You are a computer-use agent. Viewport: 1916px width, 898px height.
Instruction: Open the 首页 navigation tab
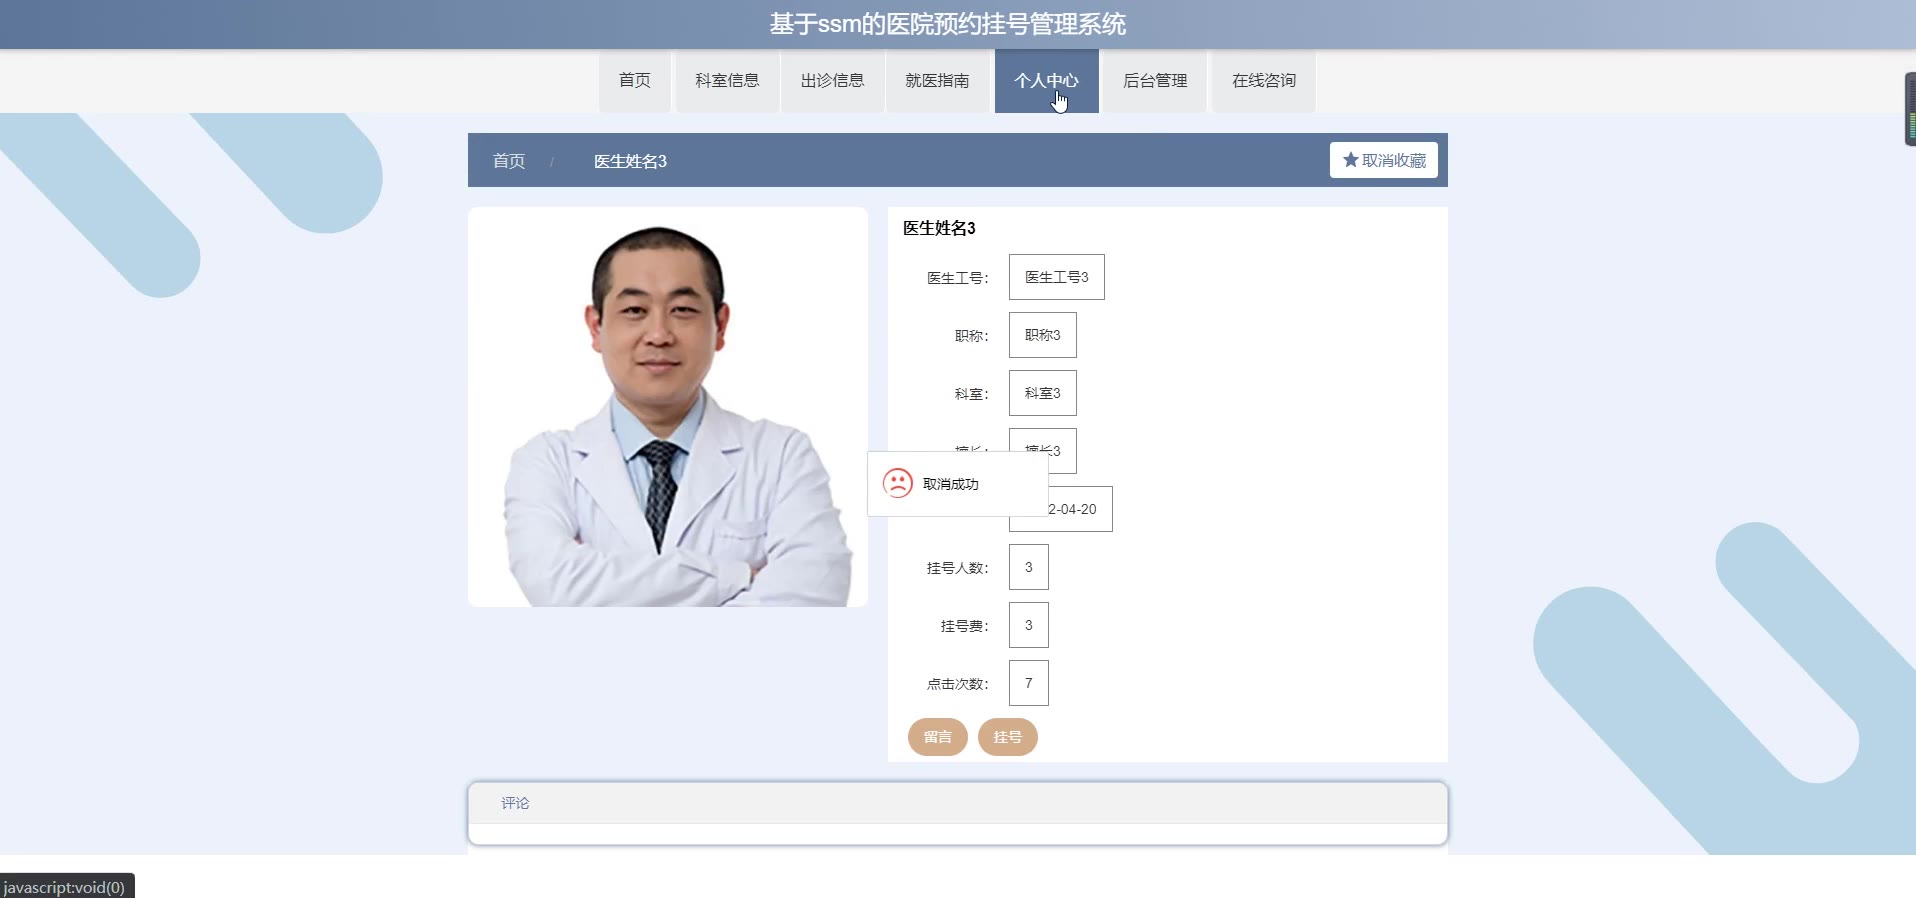click(x=635, y=81)
